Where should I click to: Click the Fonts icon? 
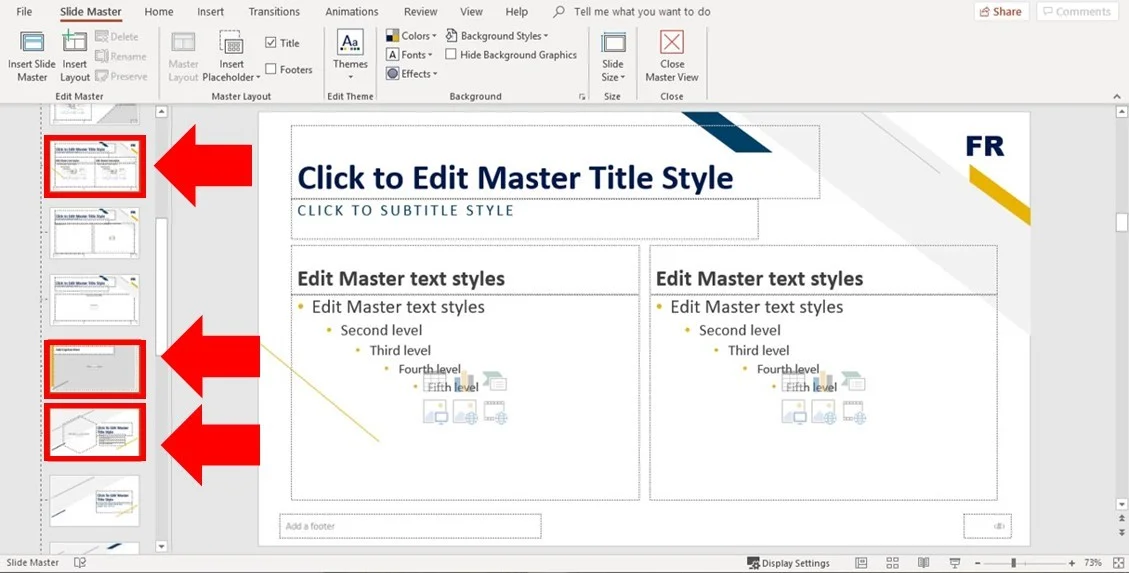click(392, 55)
